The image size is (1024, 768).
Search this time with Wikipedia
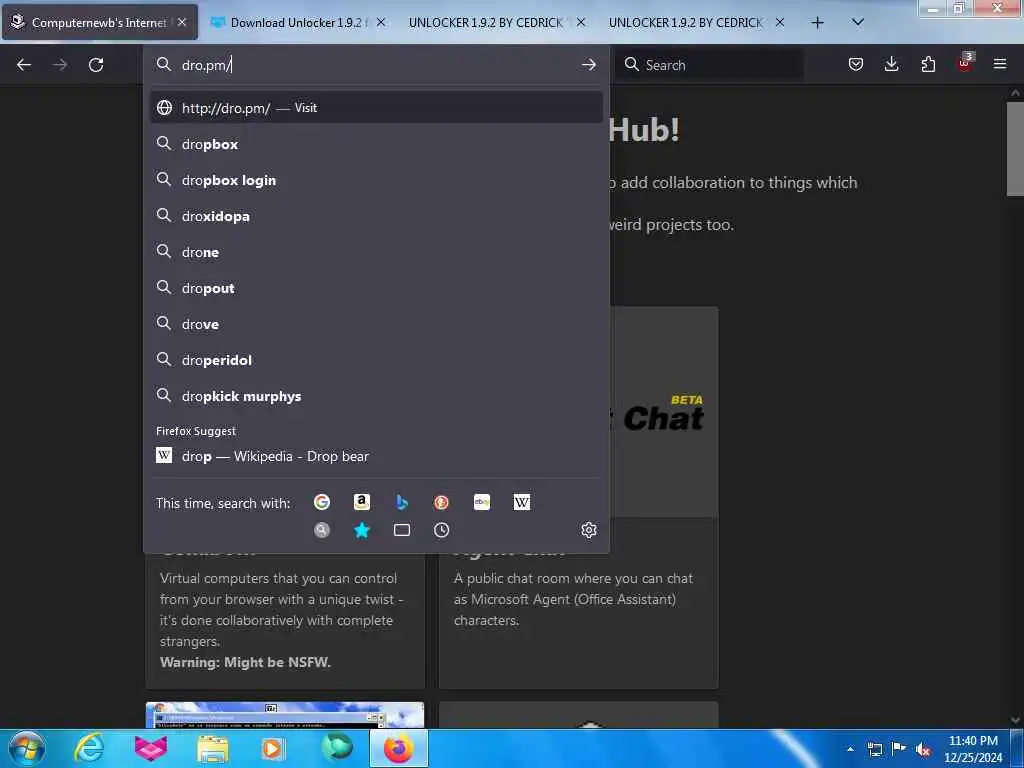[522, 502]
